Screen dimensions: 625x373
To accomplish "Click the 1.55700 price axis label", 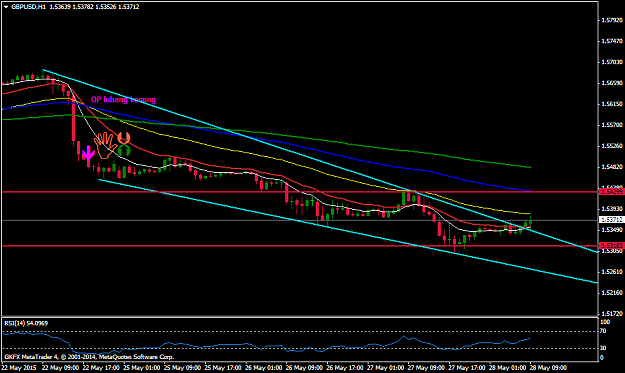I will 613,125.
